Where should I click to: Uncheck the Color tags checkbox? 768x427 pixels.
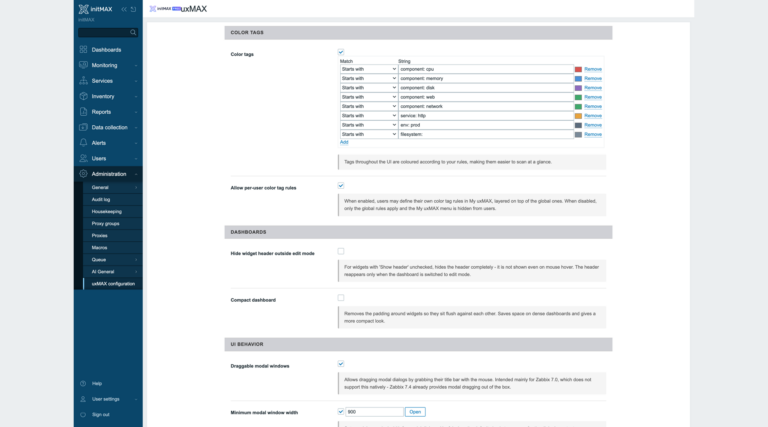coord(341,52)
